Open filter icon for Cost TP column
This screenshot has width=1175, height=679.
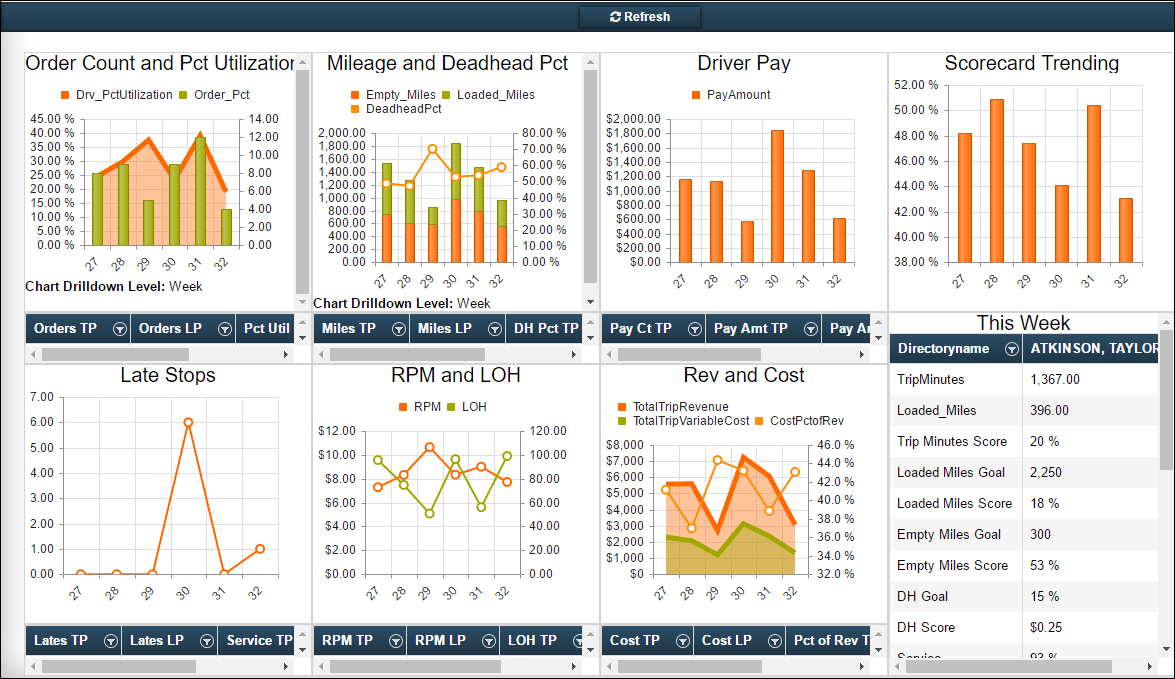[683, 641]
